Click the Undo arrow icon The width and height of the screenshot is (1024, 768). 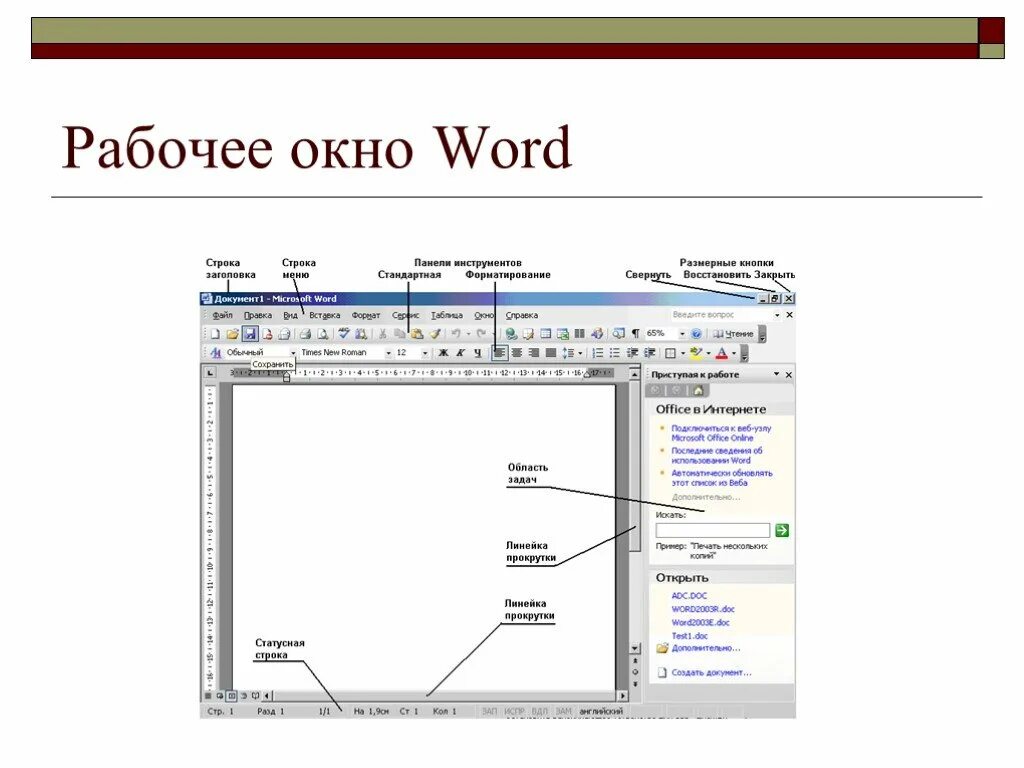point(456,334)
